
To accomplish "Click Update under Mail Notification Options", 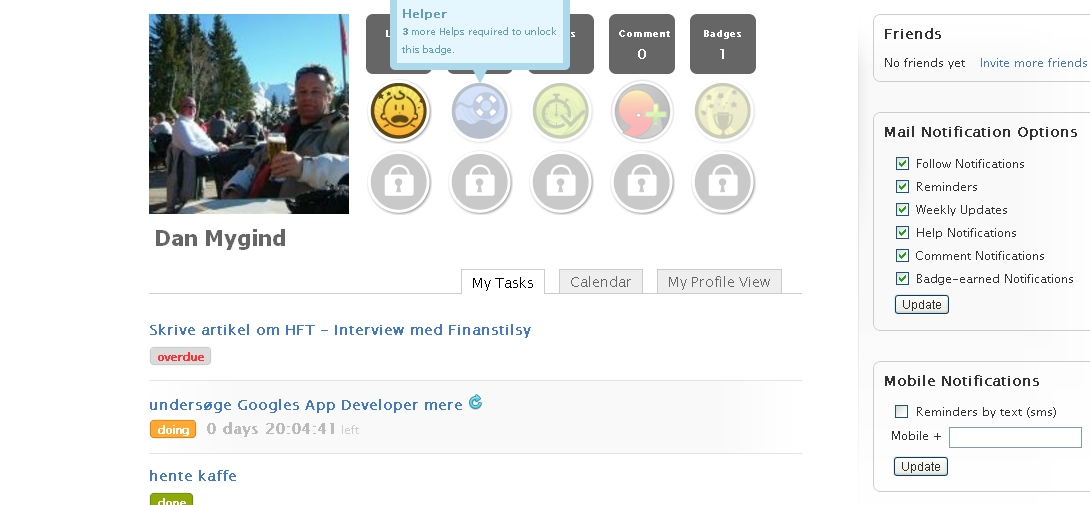I will coord(921,304).
